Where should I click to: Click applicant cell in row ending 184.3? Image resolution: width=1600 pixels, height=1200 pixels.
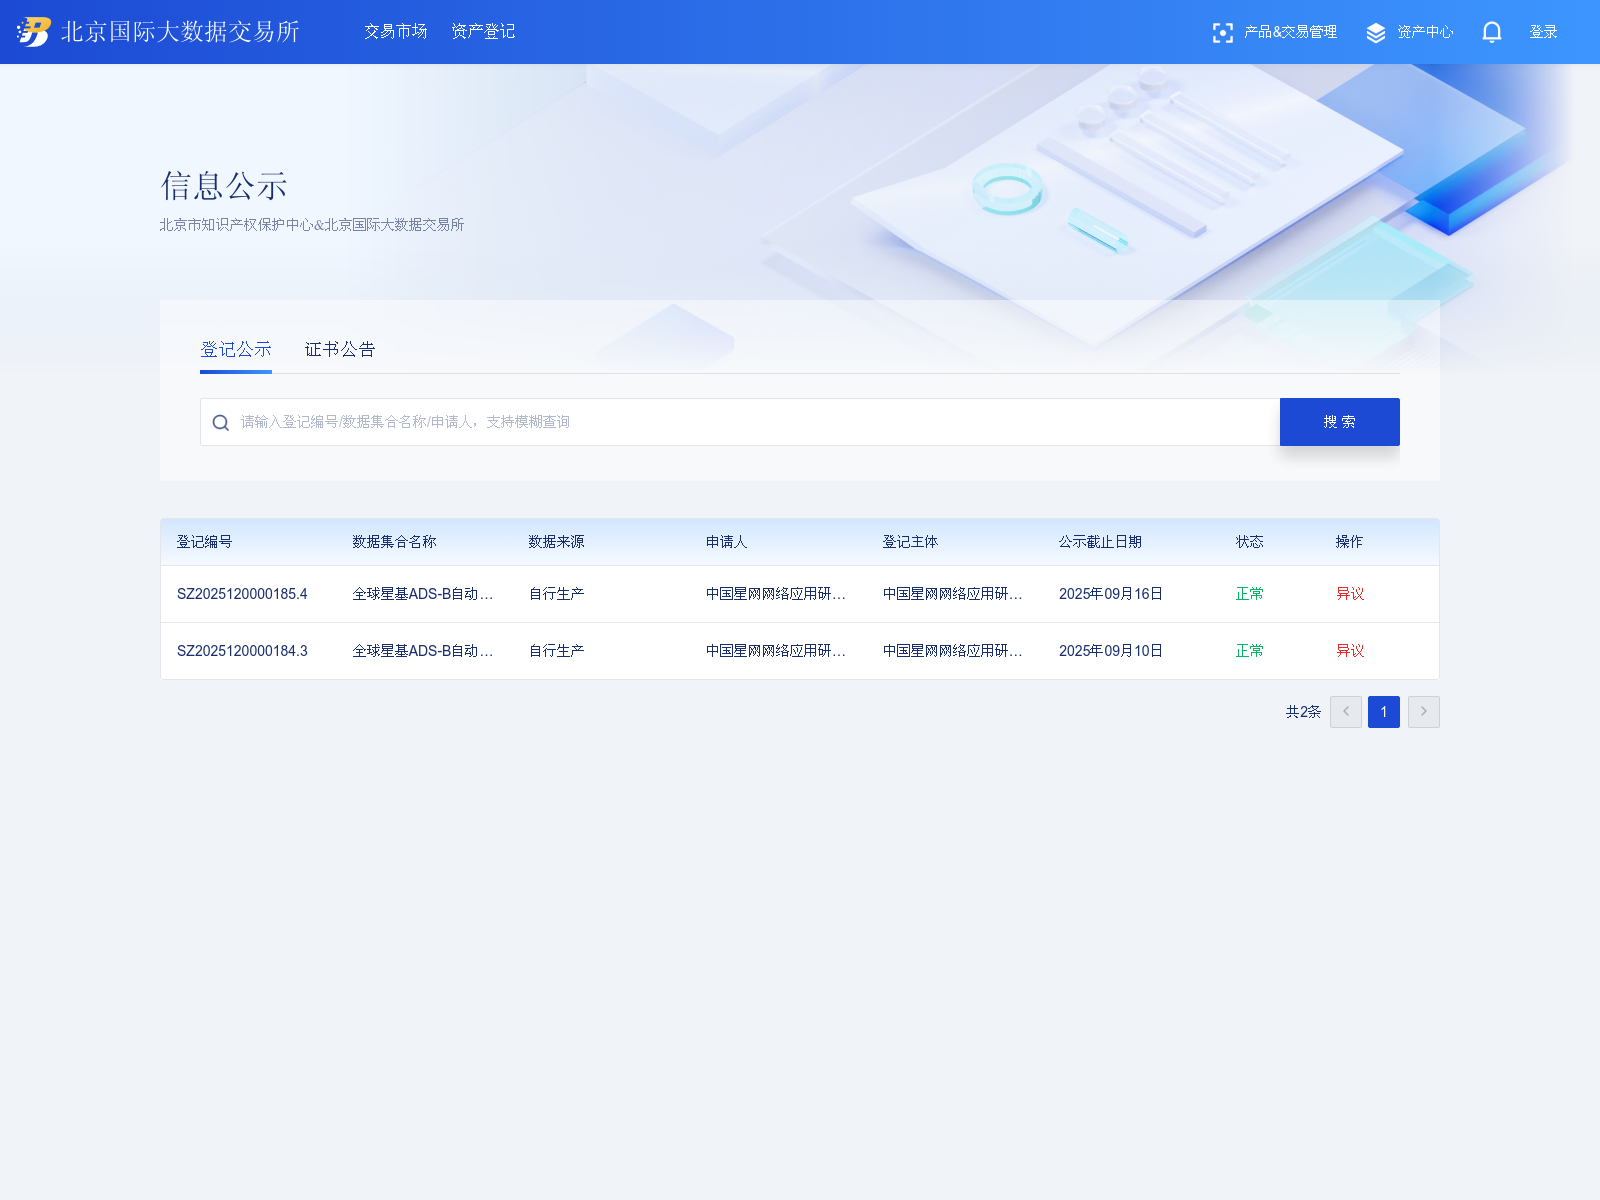click(776, 651)
